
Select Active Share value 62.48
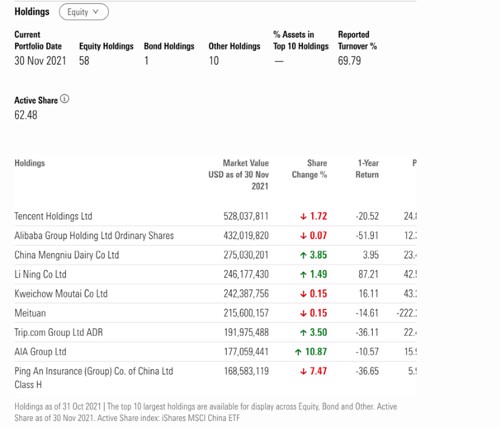pyautogui.click(x=26, y=115)
